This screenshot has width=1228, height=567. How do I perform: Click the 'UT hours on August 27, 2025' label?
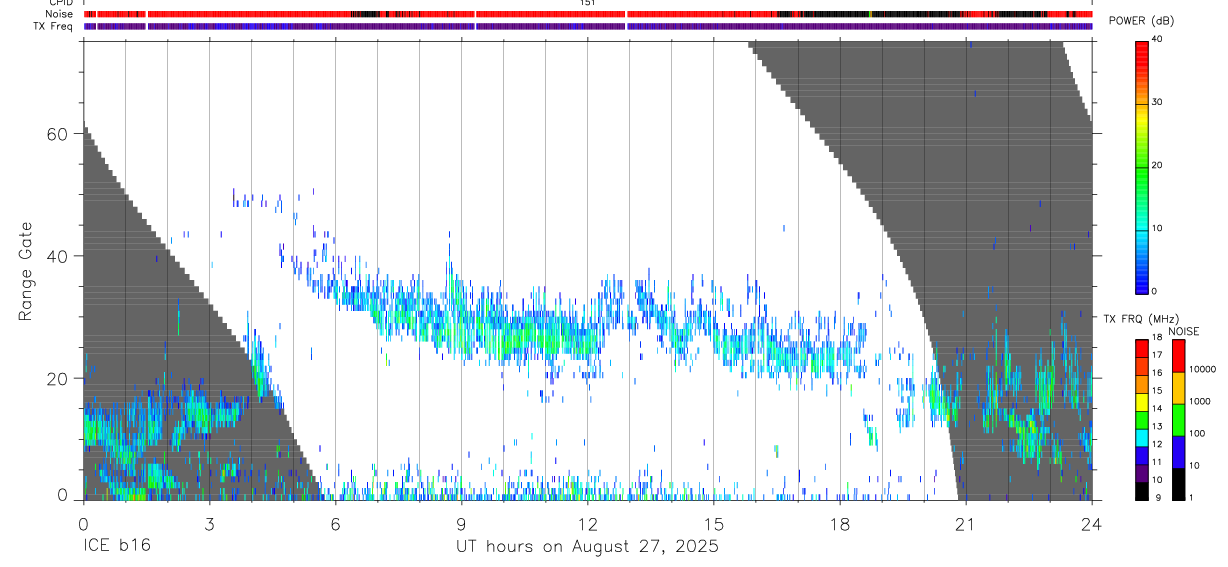click(x=587, y=547)
